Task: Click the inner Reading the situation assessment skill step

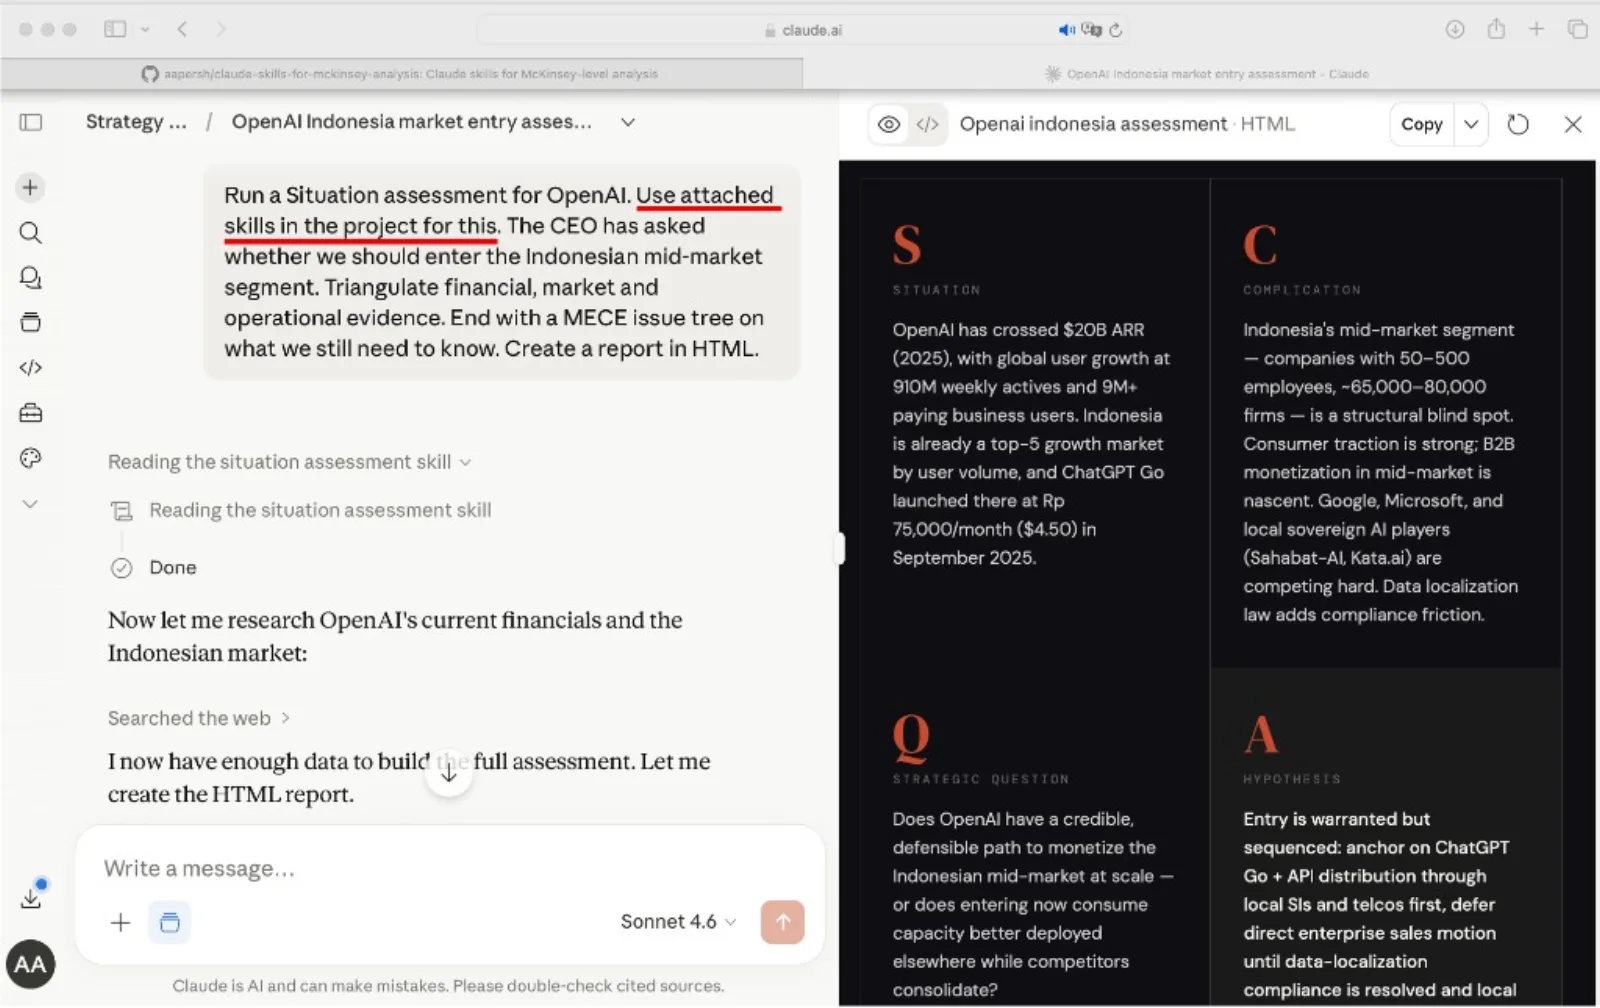Action: (x=320, y=510)
